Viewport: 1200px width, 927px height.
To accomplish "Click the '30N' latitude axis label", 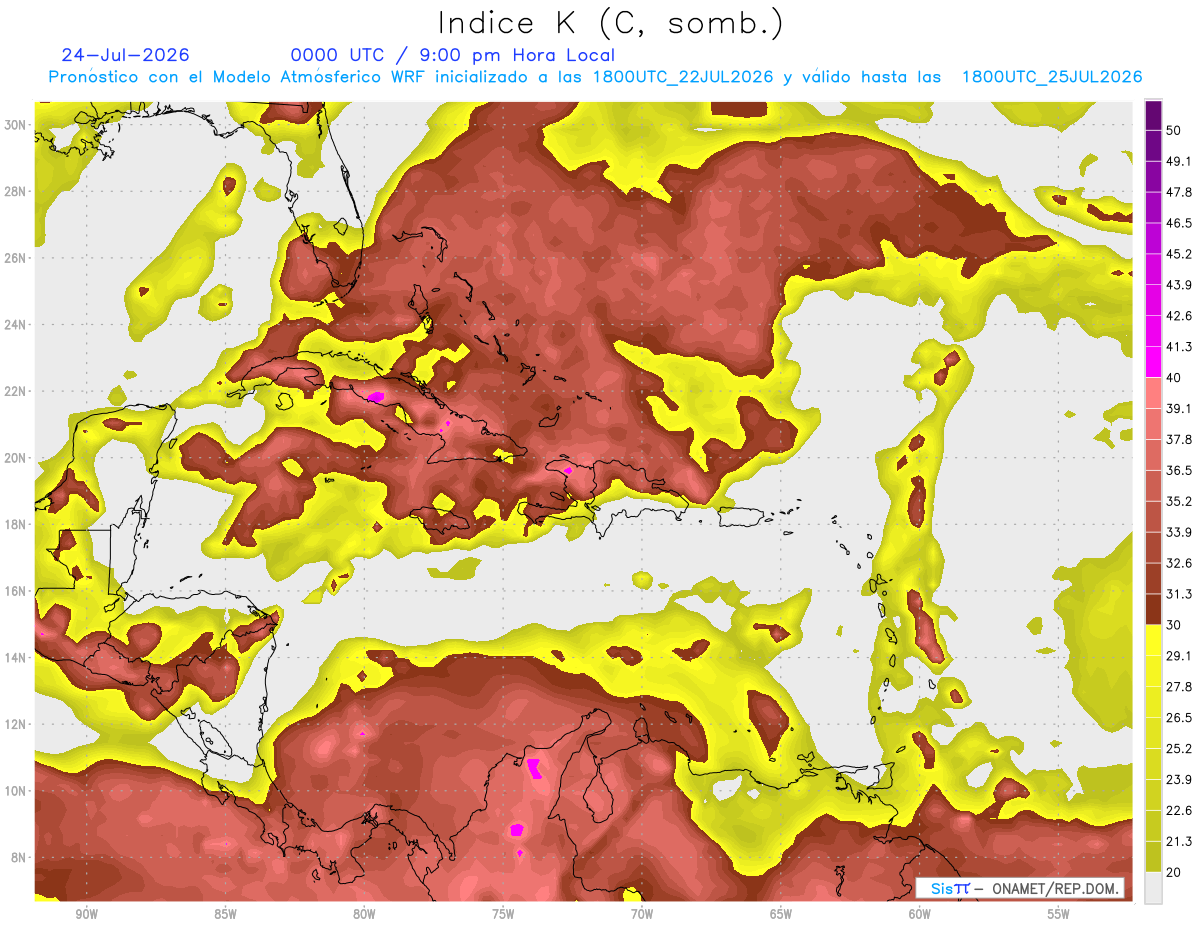I will click(15, 125).
